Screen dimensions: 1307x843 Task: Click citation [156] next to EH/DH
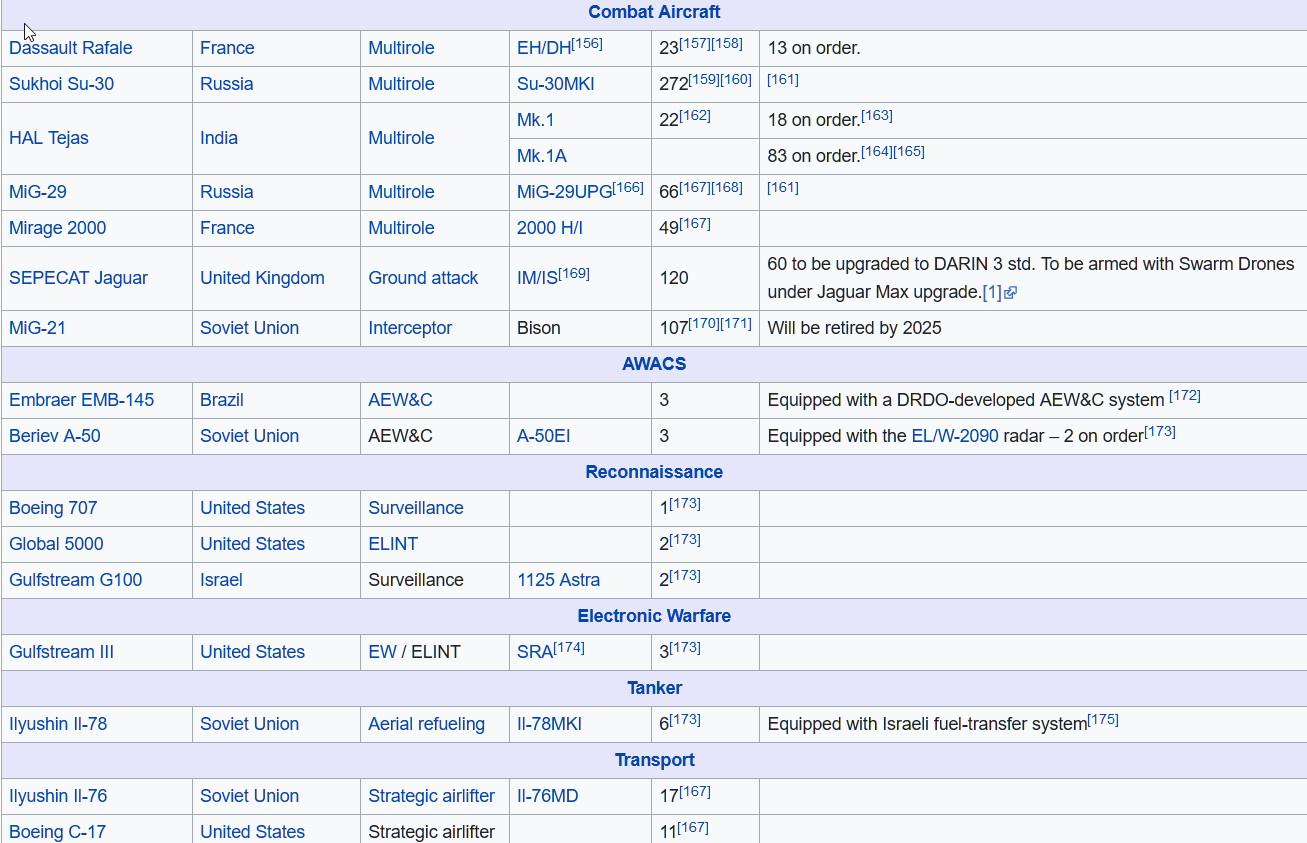587,44
